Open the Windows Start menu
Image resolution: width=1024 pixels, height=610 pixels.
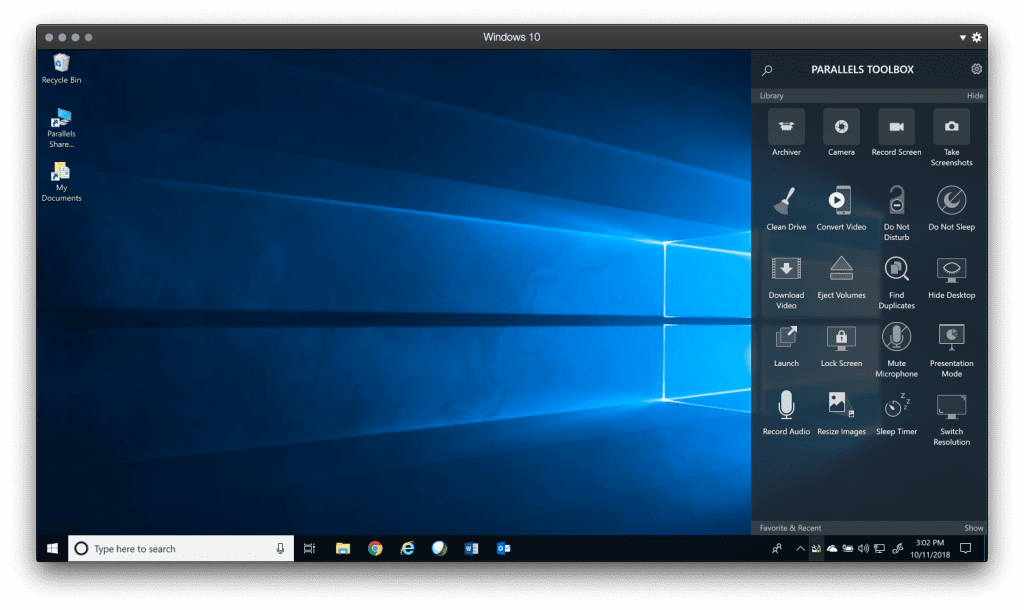(x=52, y=548)
